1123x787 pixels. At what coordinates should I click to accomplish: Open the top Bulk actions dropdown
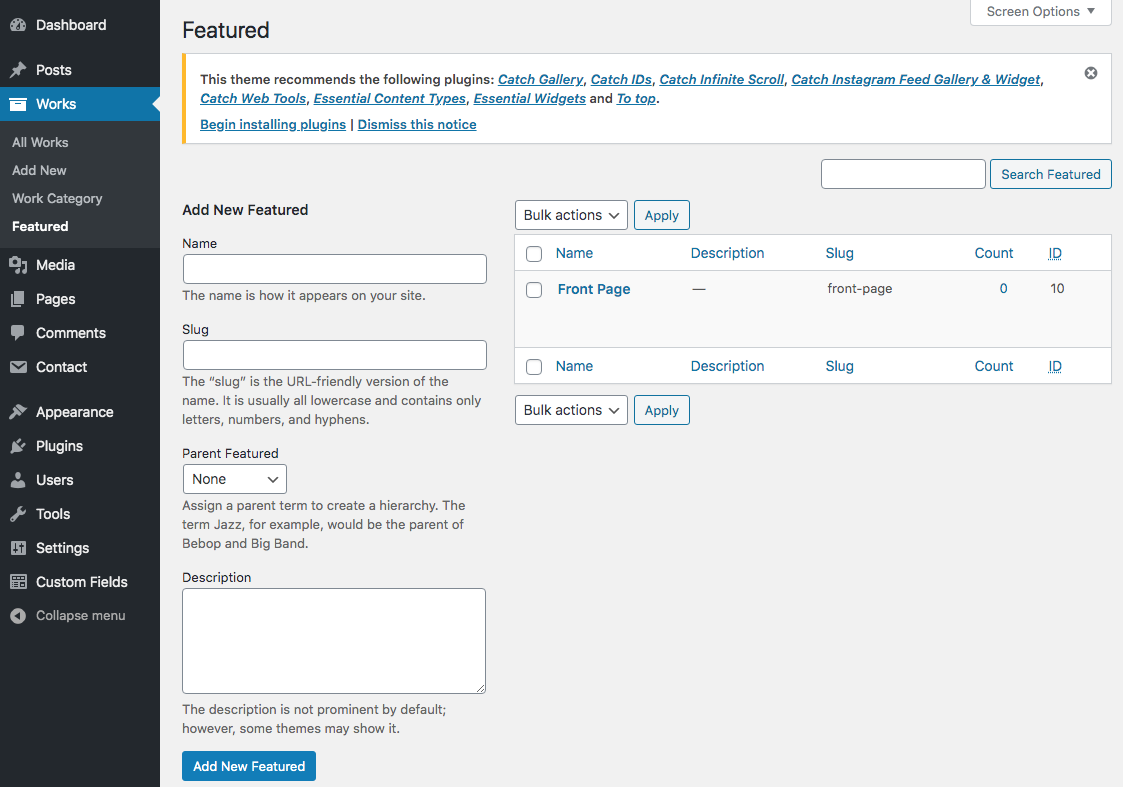(571, 215)
